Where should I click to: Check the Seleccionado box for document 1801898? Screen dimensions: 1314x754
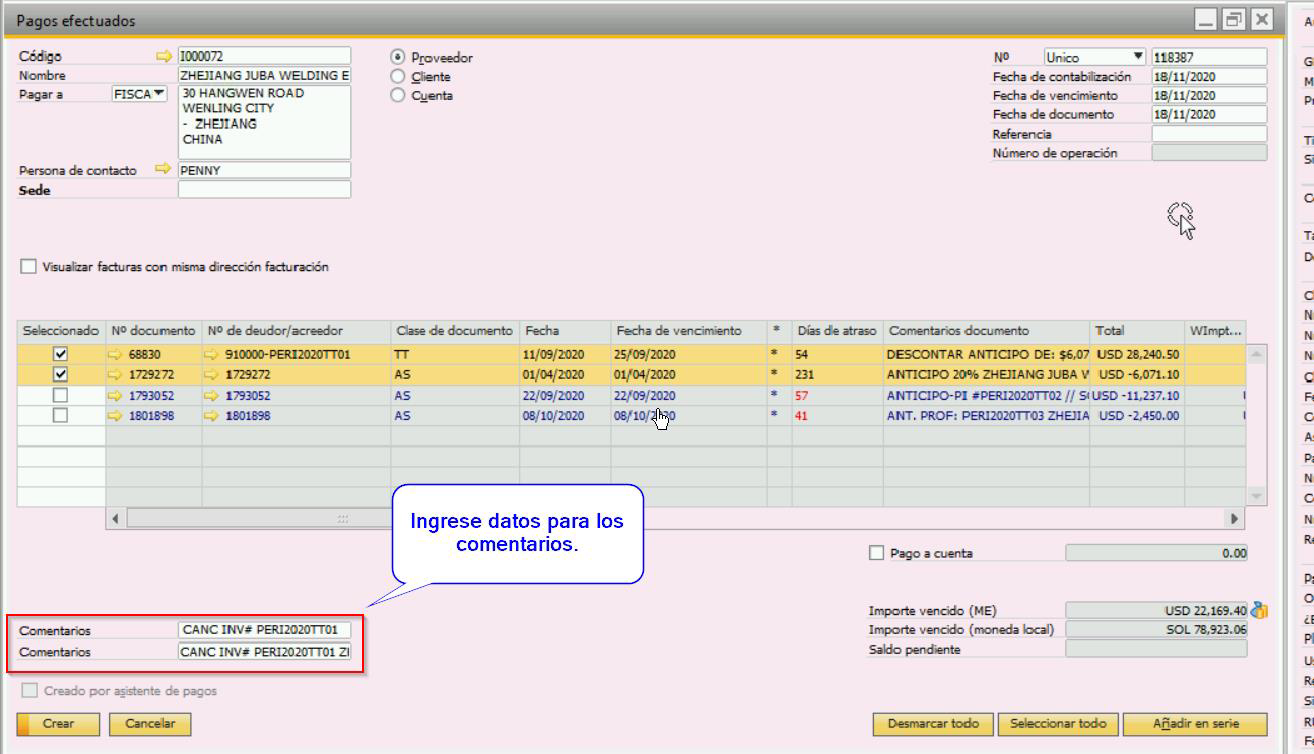coord(60,416)
